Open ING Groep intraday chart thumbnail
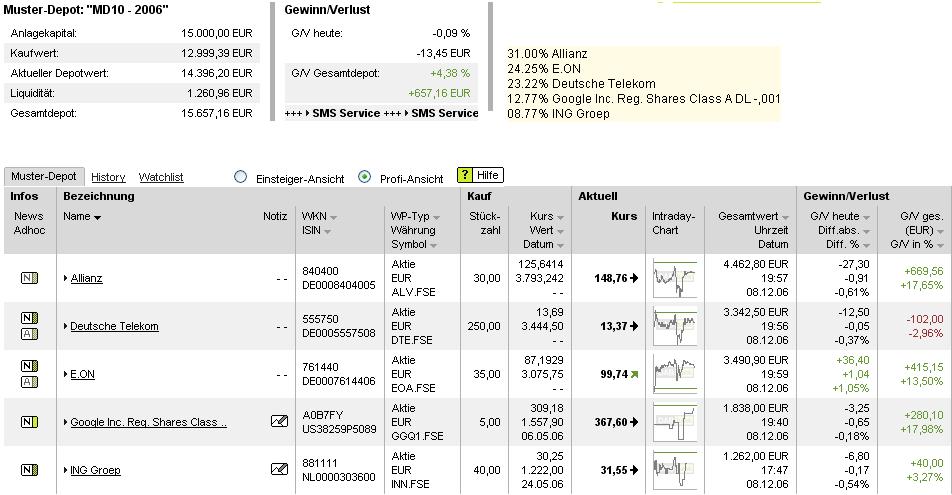 coord(675,470)
